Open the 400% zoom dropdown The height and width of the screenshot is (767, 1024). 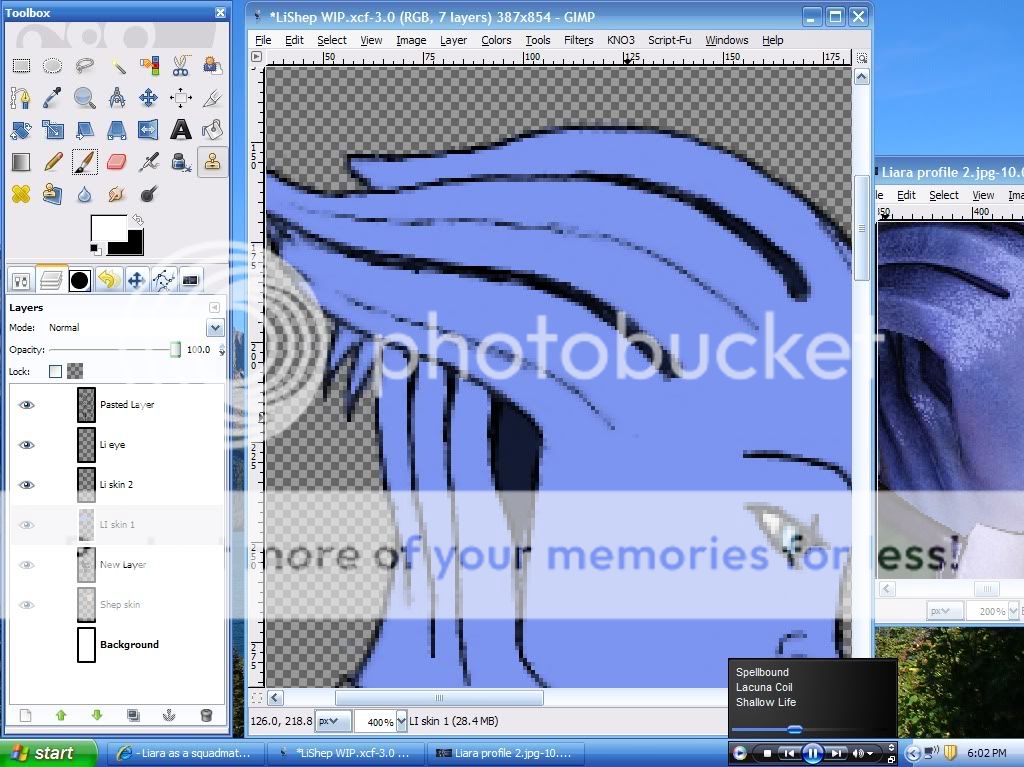(x=402, y=721)
